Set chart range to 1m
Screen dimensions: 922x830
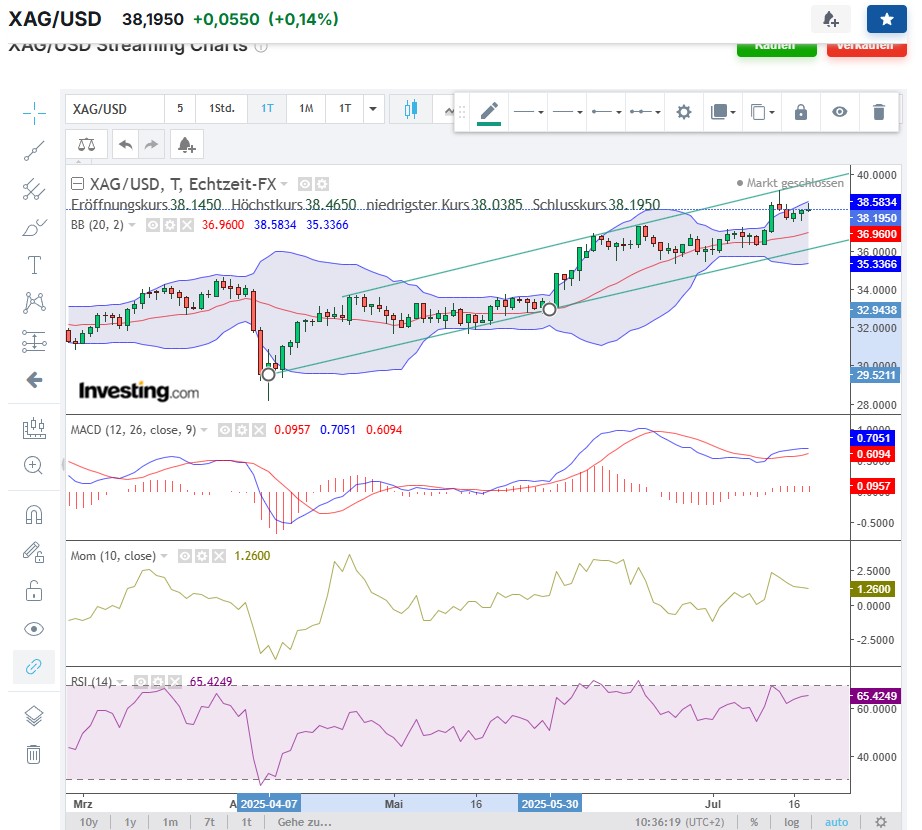tap(170, 822)
